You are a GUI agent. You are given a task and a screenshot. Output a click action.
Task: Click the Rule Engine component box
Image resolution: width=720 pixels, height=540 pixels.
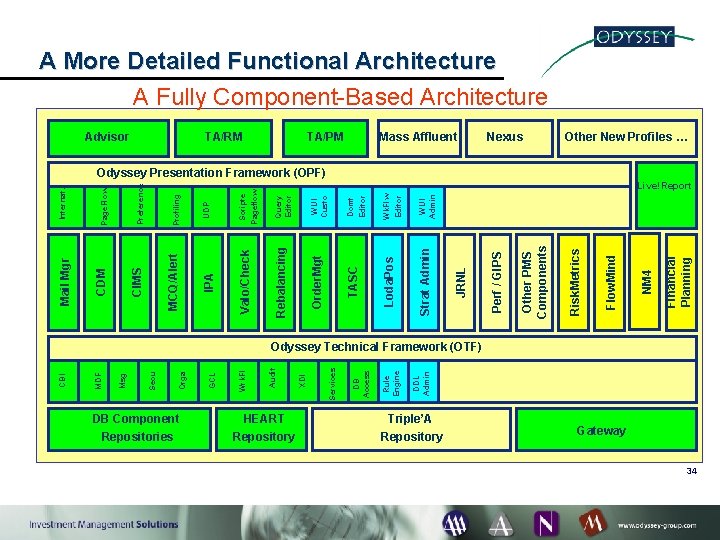pos(393,381)
